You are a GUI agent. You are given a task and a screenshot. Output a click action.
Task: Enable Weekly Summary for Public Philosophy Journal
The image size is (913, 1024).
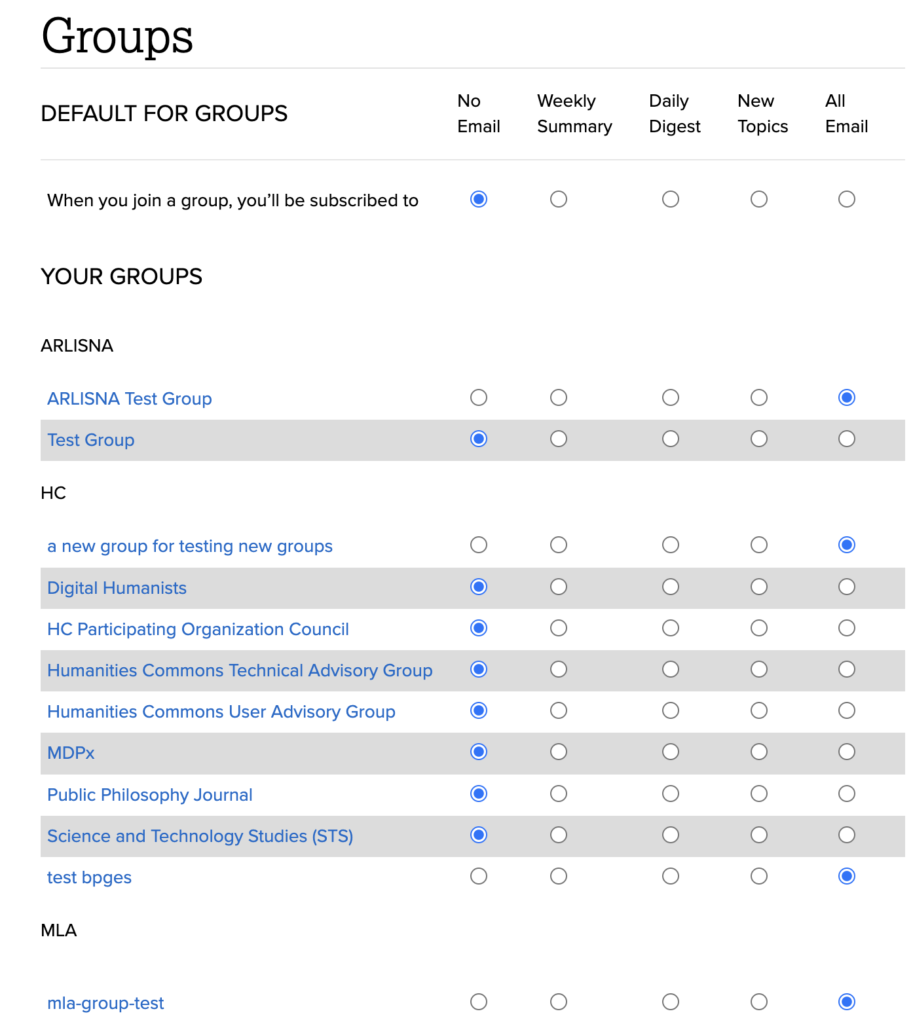(558, 793)
